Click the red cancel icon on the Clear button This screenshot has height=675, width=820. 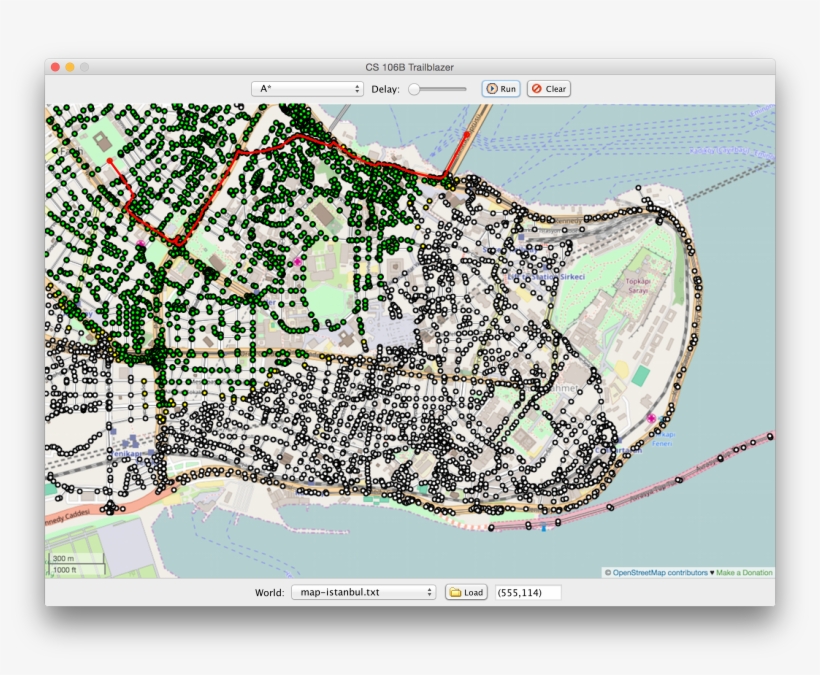[537, 88]
